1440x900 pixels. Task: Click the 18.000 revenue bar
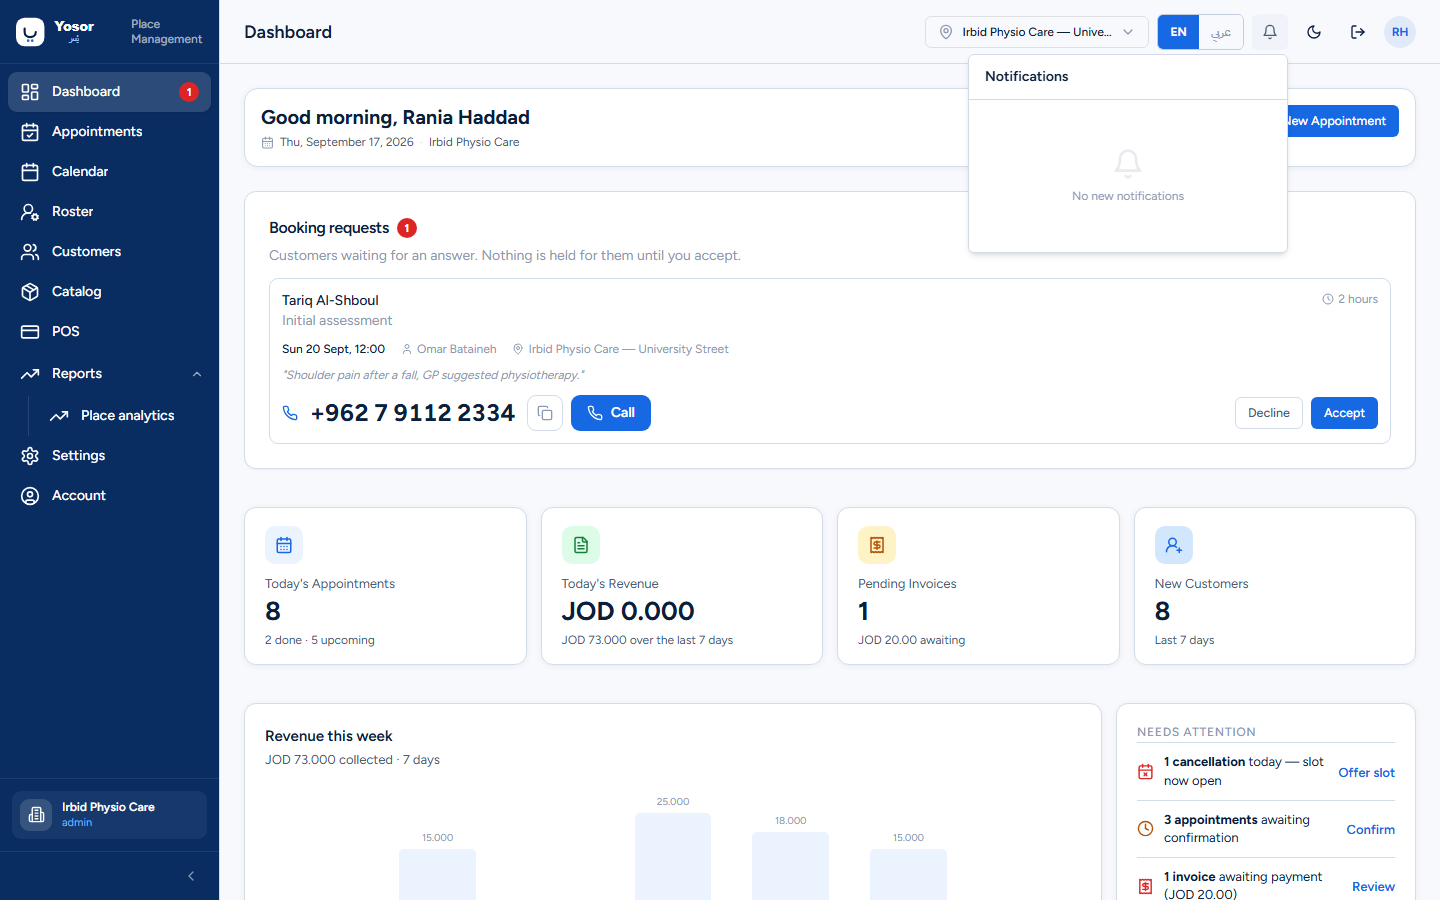(790, 866)
